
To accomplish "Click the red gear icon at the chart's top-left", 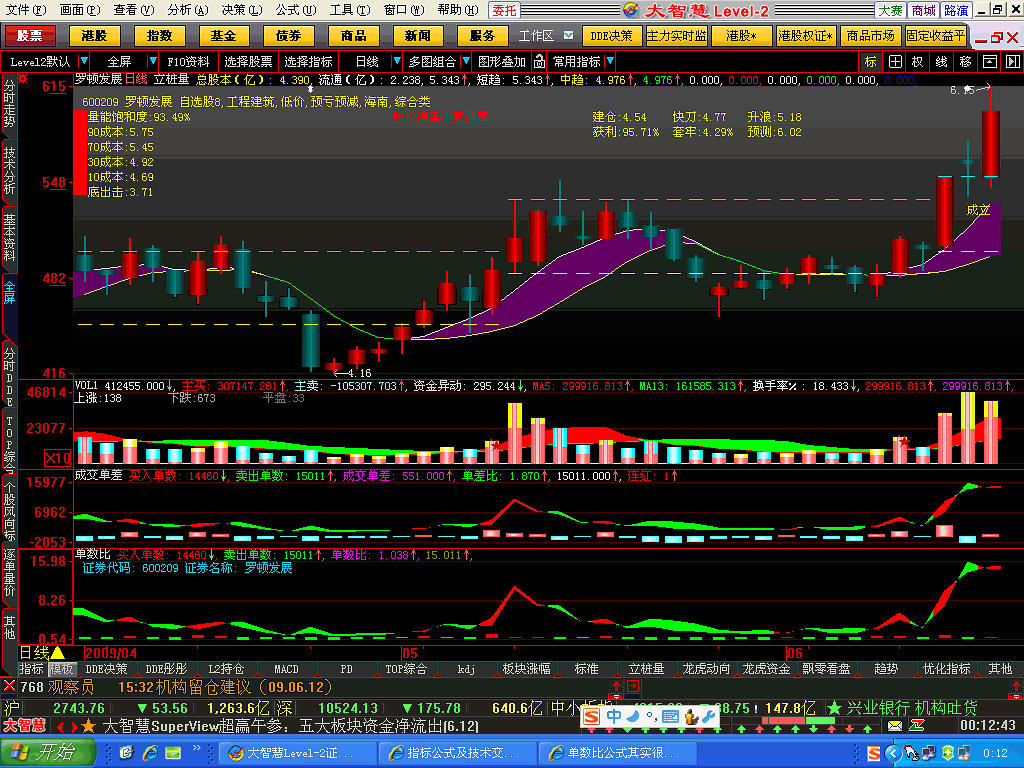I will (x=23, y=79).
